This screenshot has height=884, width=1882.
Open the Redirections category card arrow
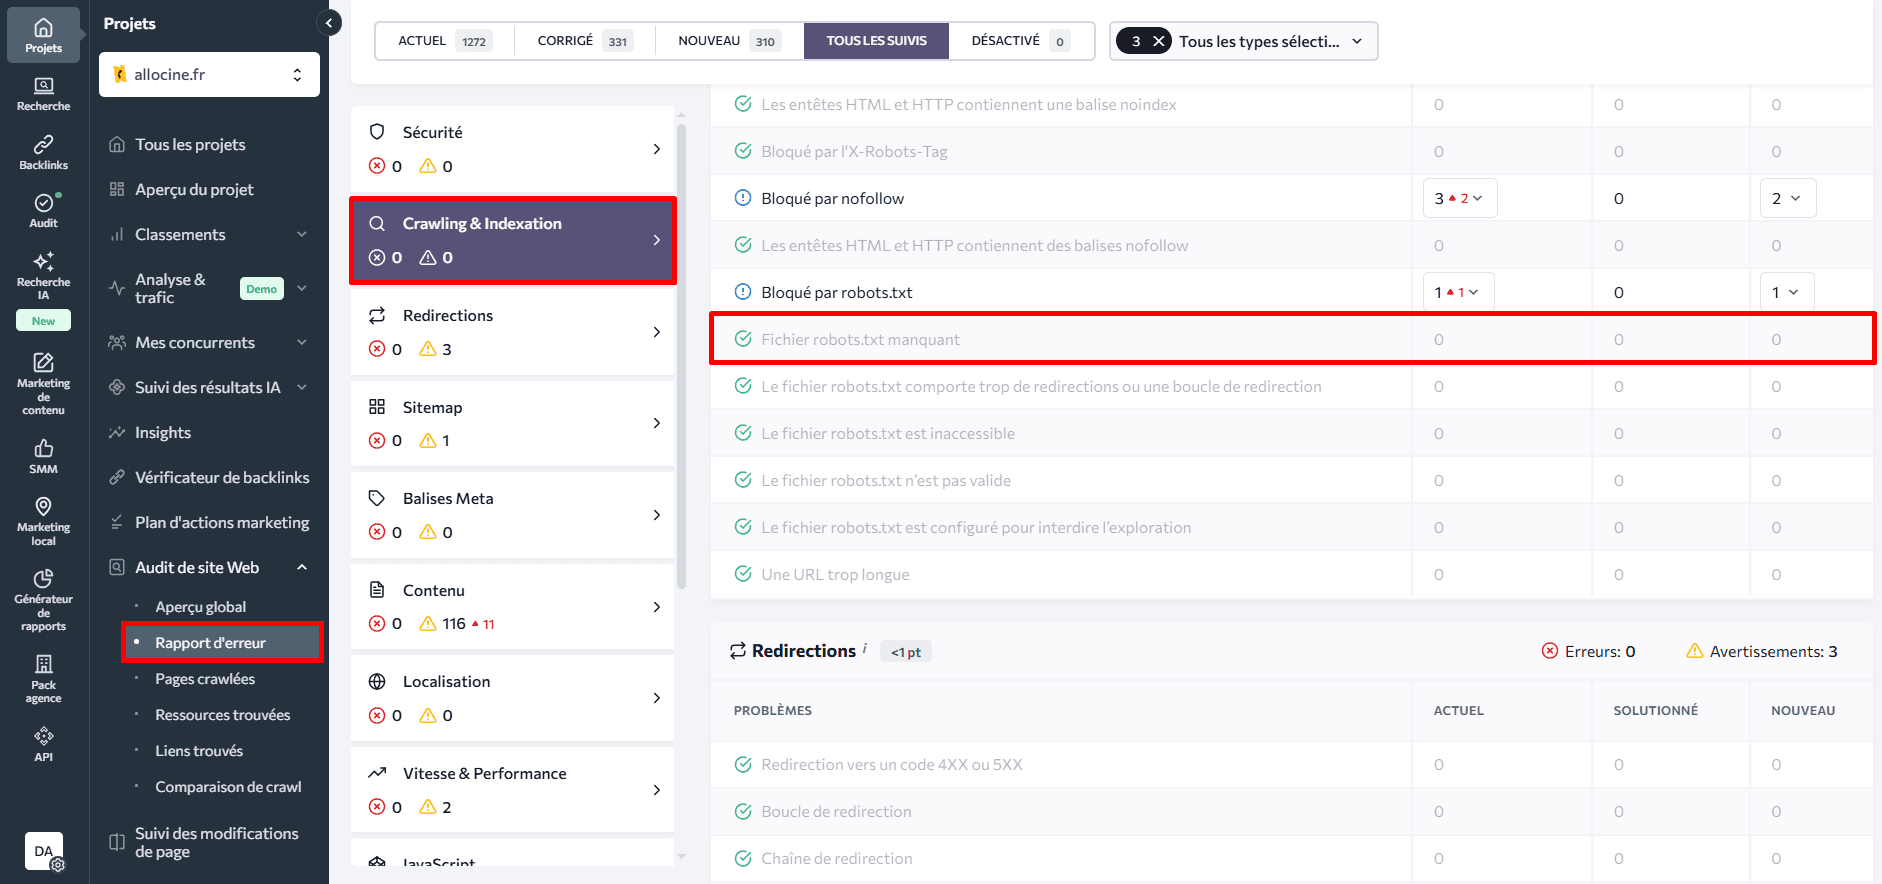[657, 332]
